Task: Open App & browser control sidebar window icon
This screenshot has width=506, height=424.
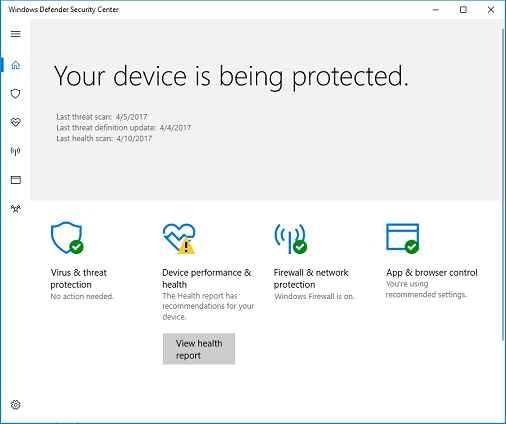Action: [x=16, y=180]
